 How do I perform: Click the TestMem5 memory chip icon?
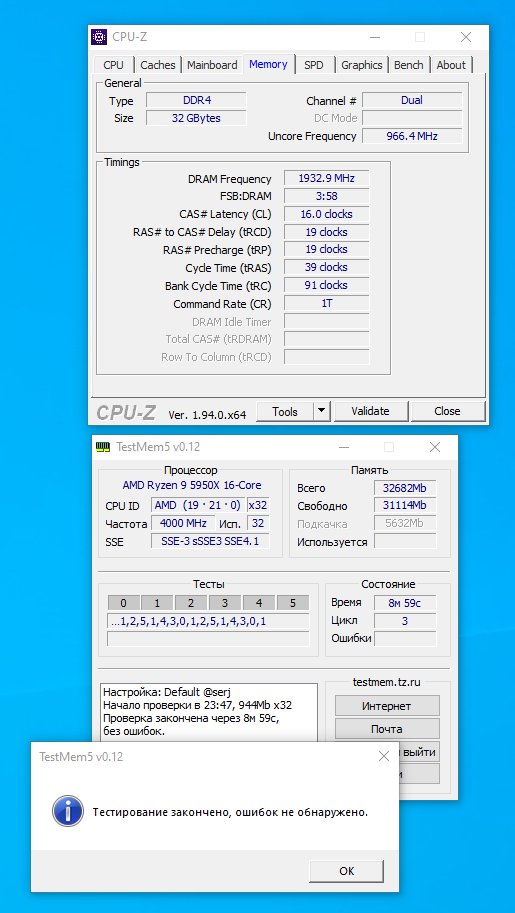(x=103, y=447)
